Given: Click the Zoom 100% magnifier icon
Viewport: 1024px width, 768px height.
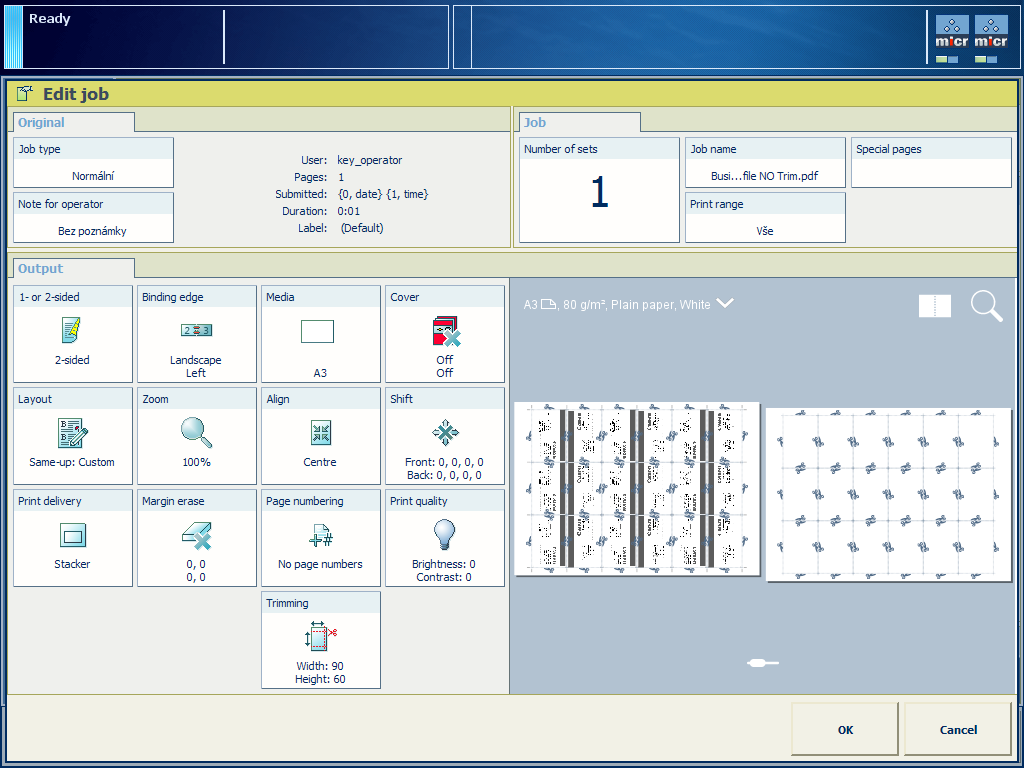Looking at the screenshot, I should coord(196,432).
